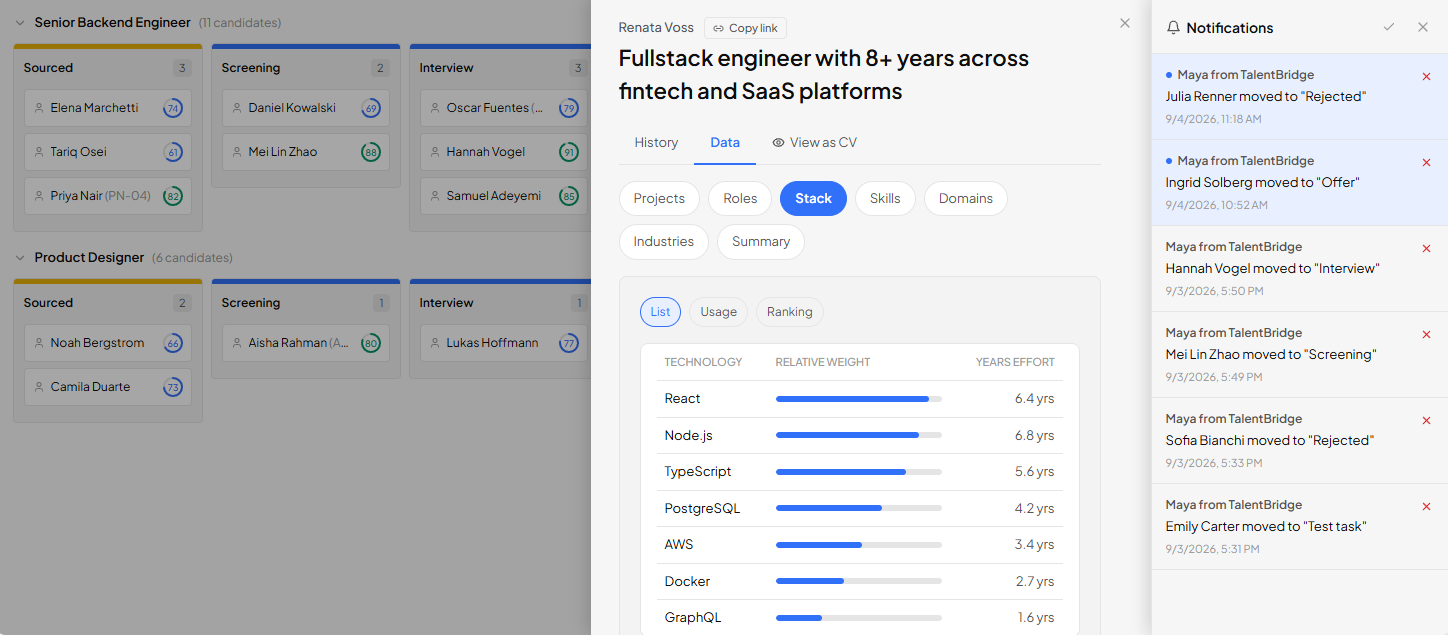Open Tariq Osei's candidate card
The width and height of the screenshot is (1448, 635).
108,152
